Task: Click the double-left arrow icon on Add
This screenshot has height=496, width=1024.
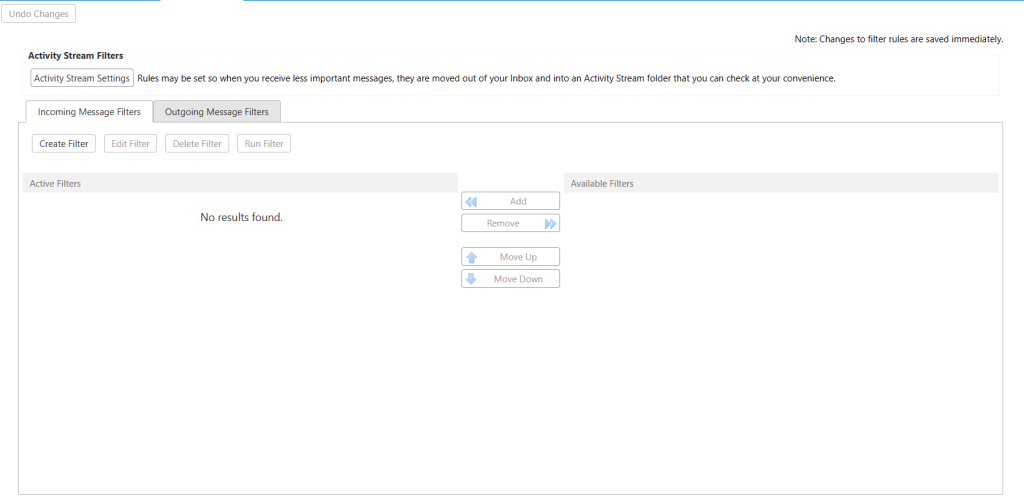Action: coord(471,201)
